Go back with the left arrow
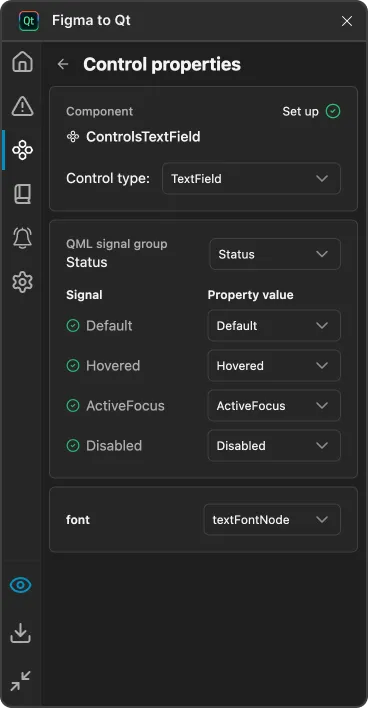The height and width of the screenshot is (708, 368). [x=63, y=64]
